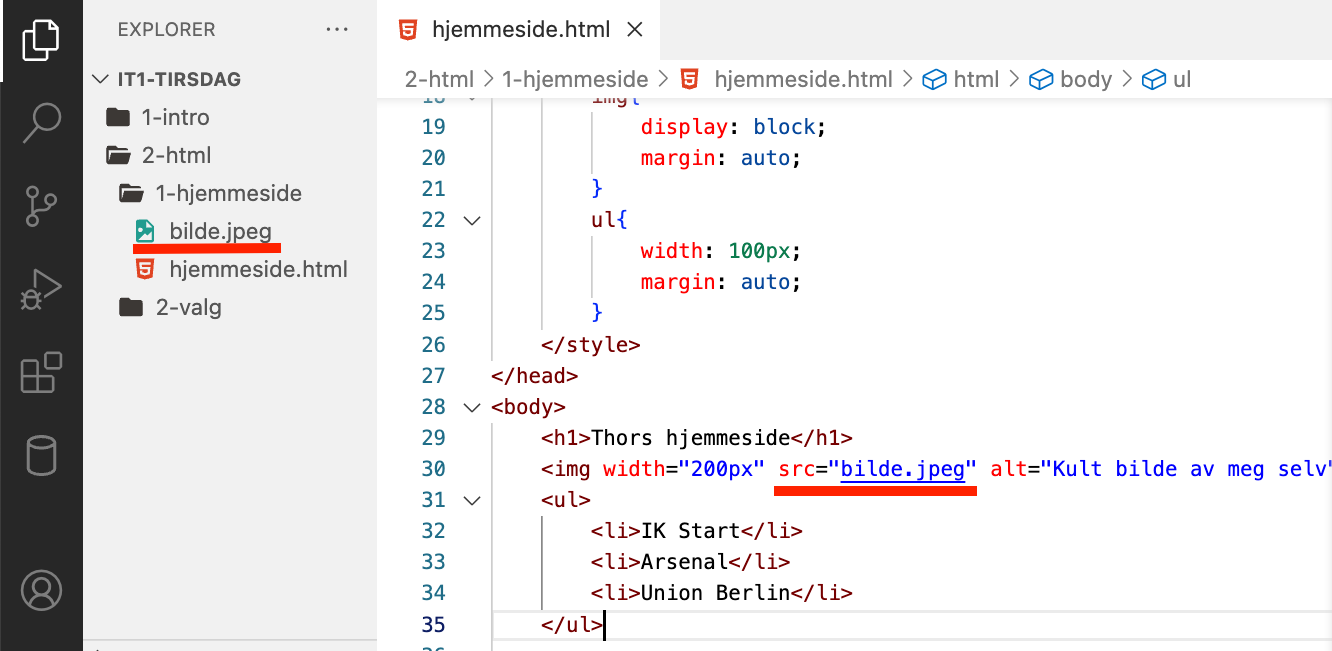Click the alt attribute text 'Kult bilde'

tap(1116, 469)
